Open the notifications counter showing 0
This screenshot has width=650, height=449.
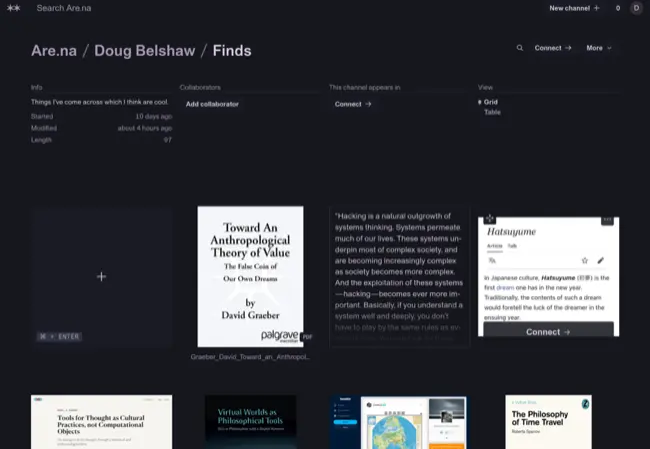(618, 8)
